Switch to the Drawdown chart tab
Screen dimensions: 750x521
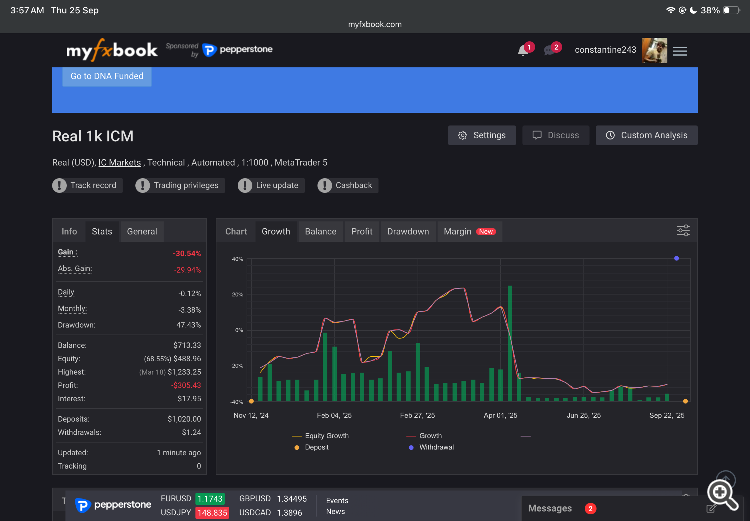[408, 232]
